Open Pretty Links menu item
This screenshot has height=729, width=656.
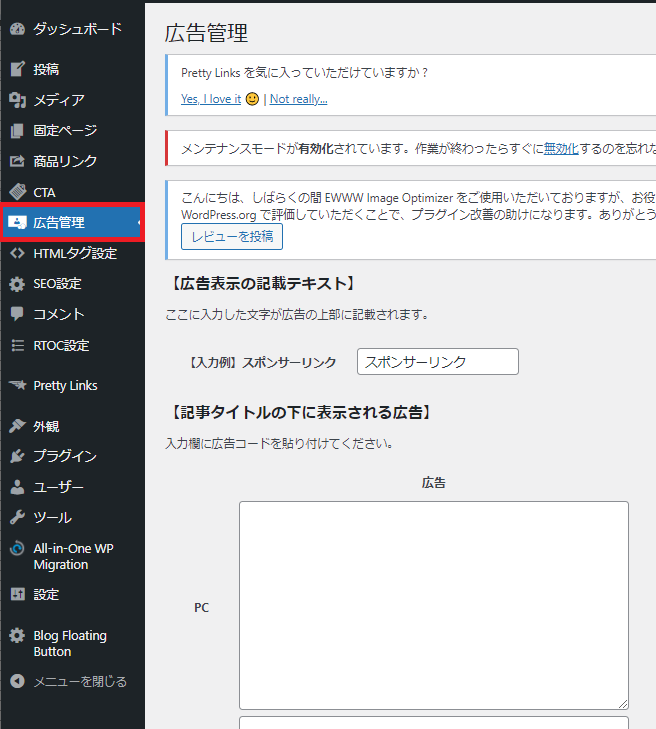[x=73, y=385]
